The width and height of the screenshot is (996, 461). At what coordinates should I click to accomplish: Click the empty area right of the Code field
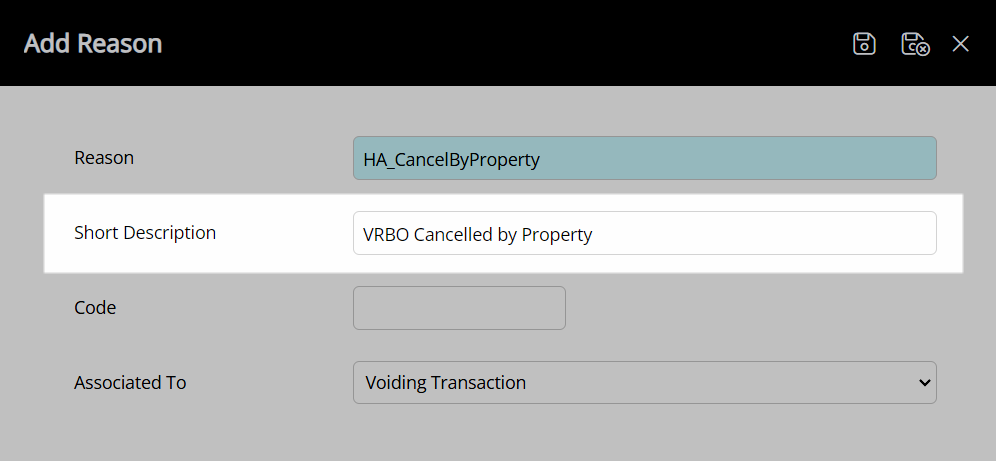[750, 308]
